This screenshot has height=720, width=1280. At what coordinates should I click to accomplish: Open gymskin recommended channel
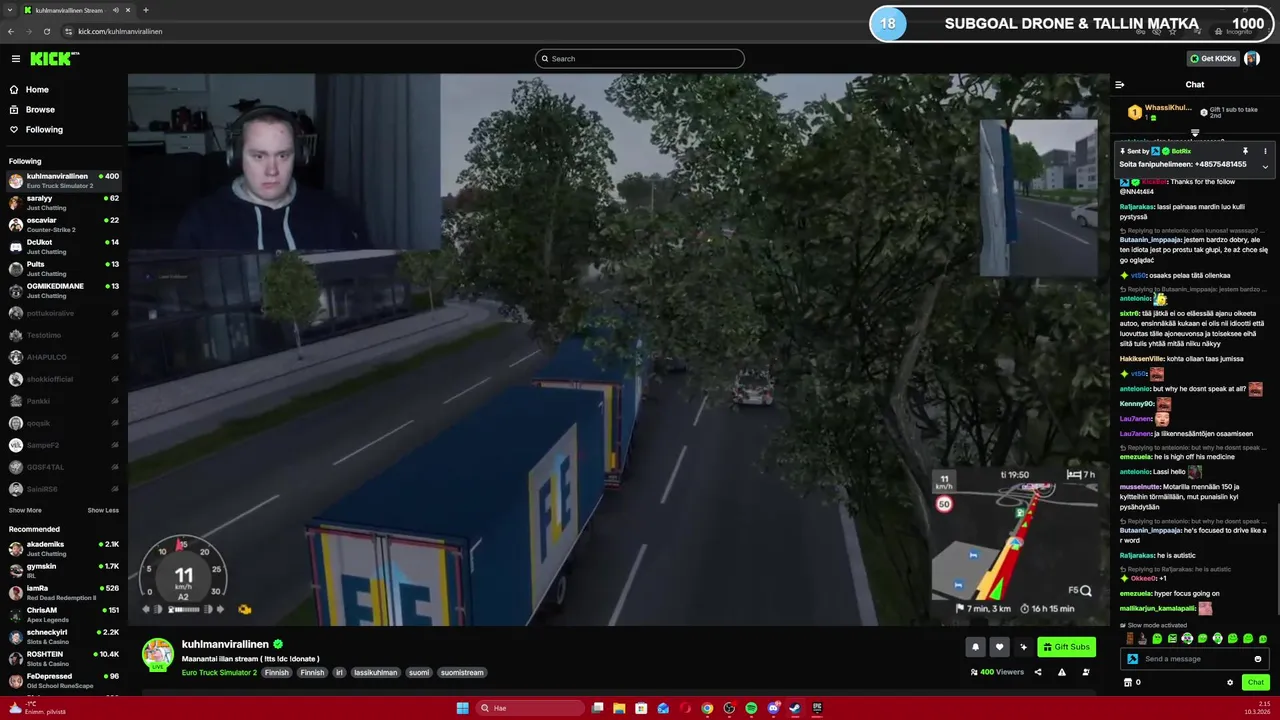pos(64,570)
